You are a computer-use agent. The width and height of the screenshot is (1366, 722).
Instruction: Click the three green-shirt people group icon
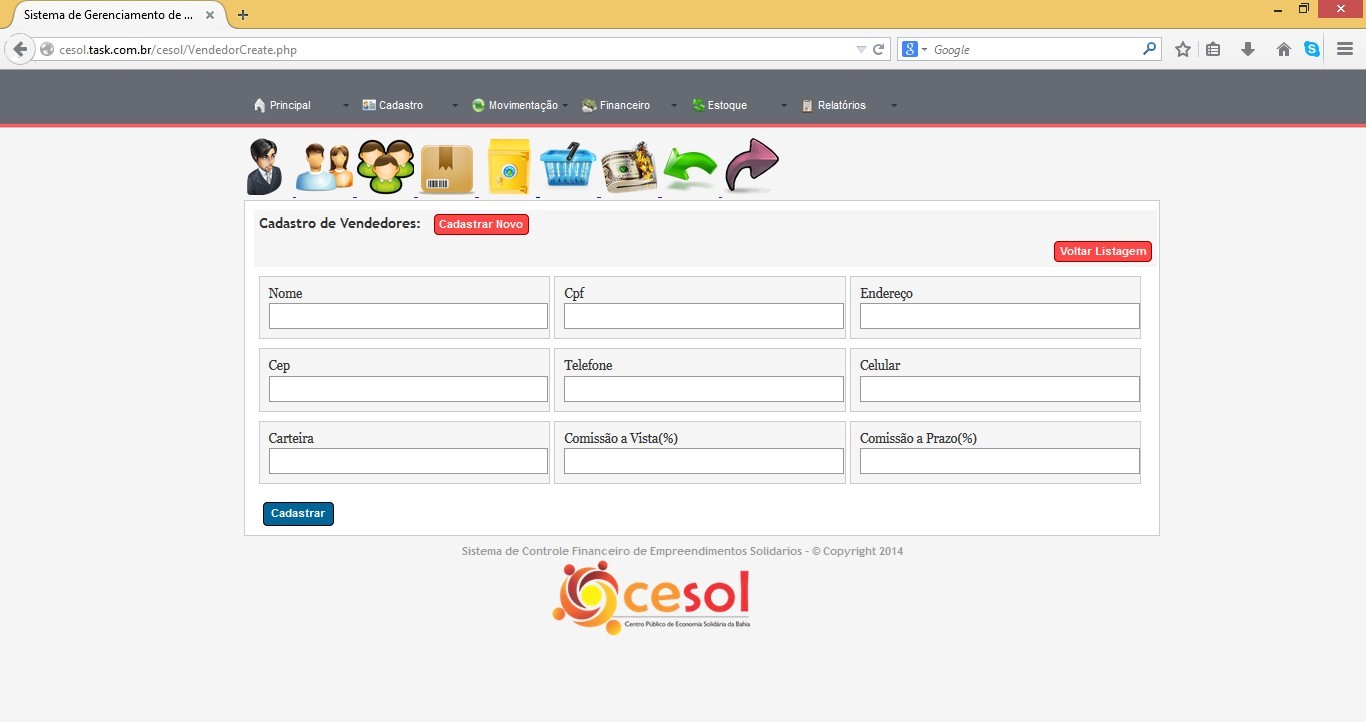point(386,167)
